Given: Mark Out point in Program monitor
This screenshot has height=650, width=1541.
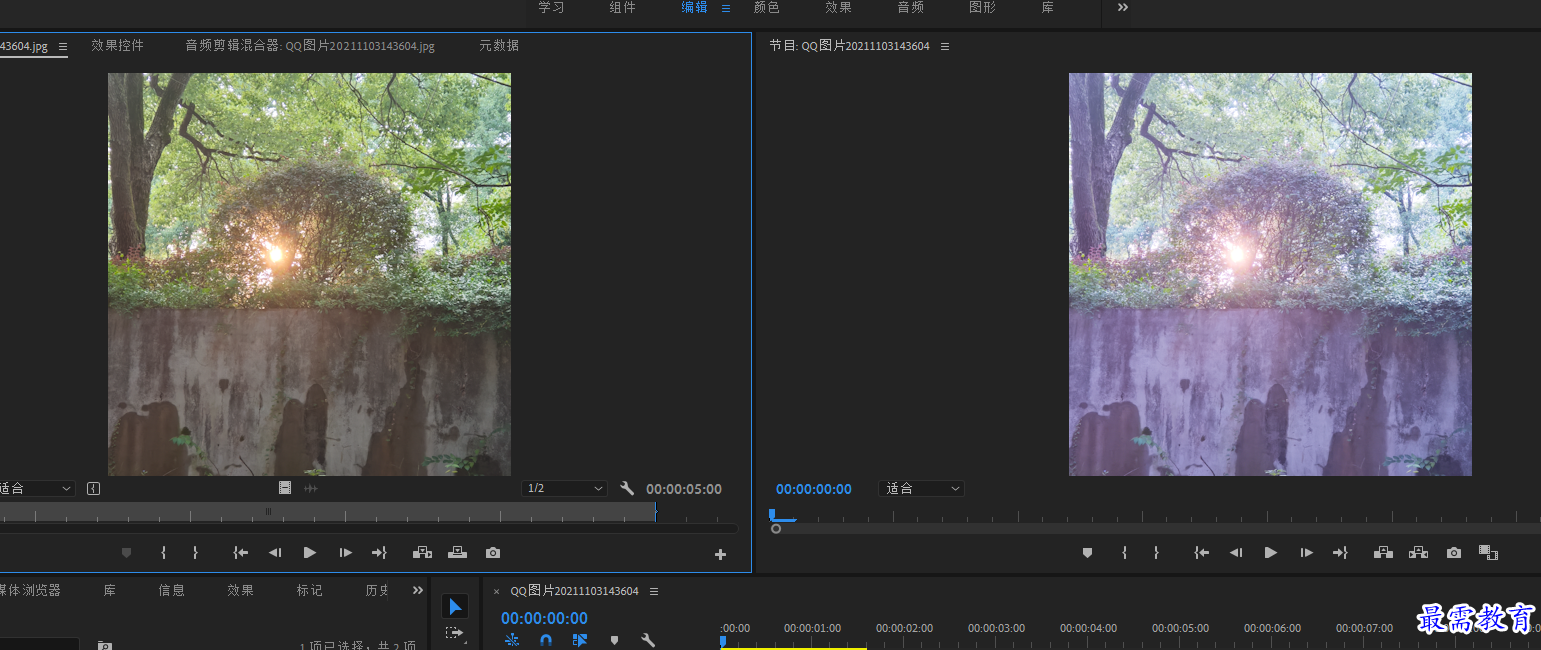Looking at the screenshot, I should tap(1156, 552).
